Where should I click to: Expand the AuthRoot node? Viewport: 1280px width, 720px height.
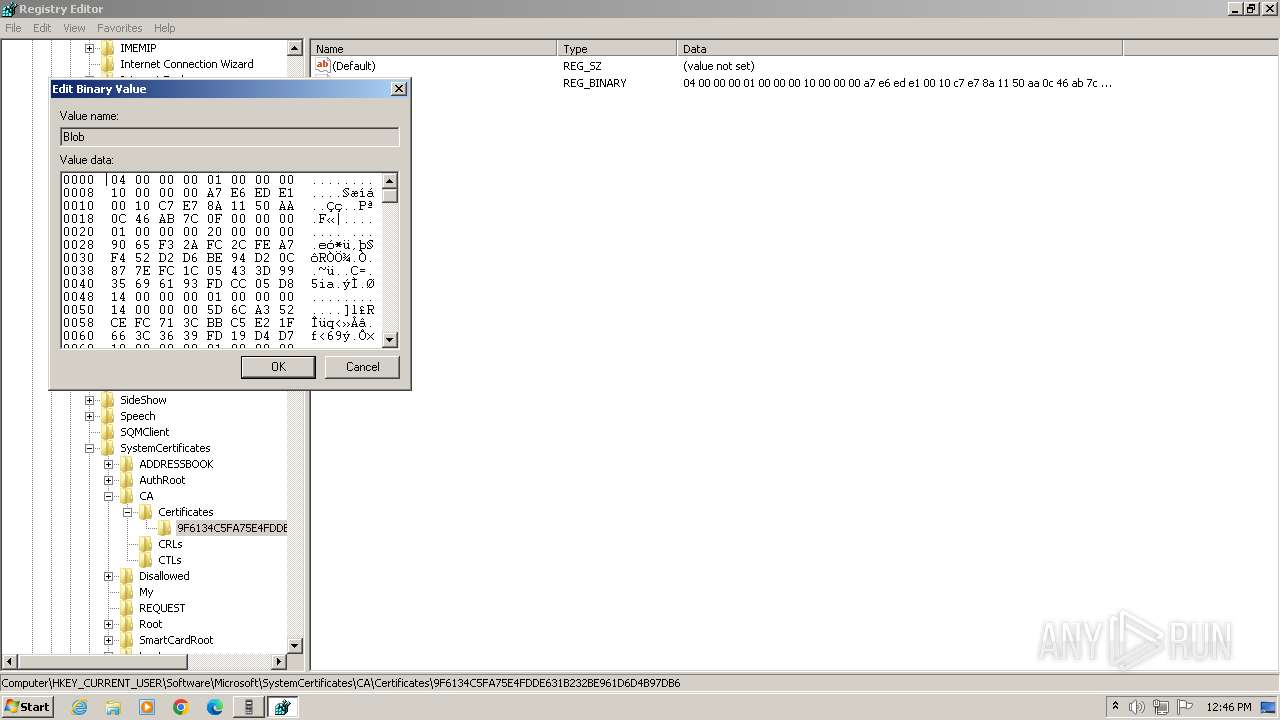[x=108, y=480]
